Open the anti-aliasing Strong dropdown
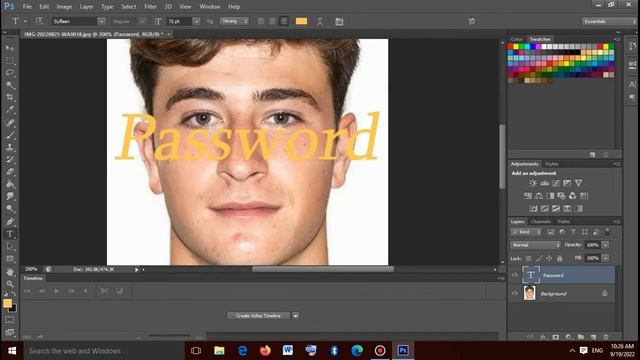This screenshot has width=640, height=360. click(234, 21)
